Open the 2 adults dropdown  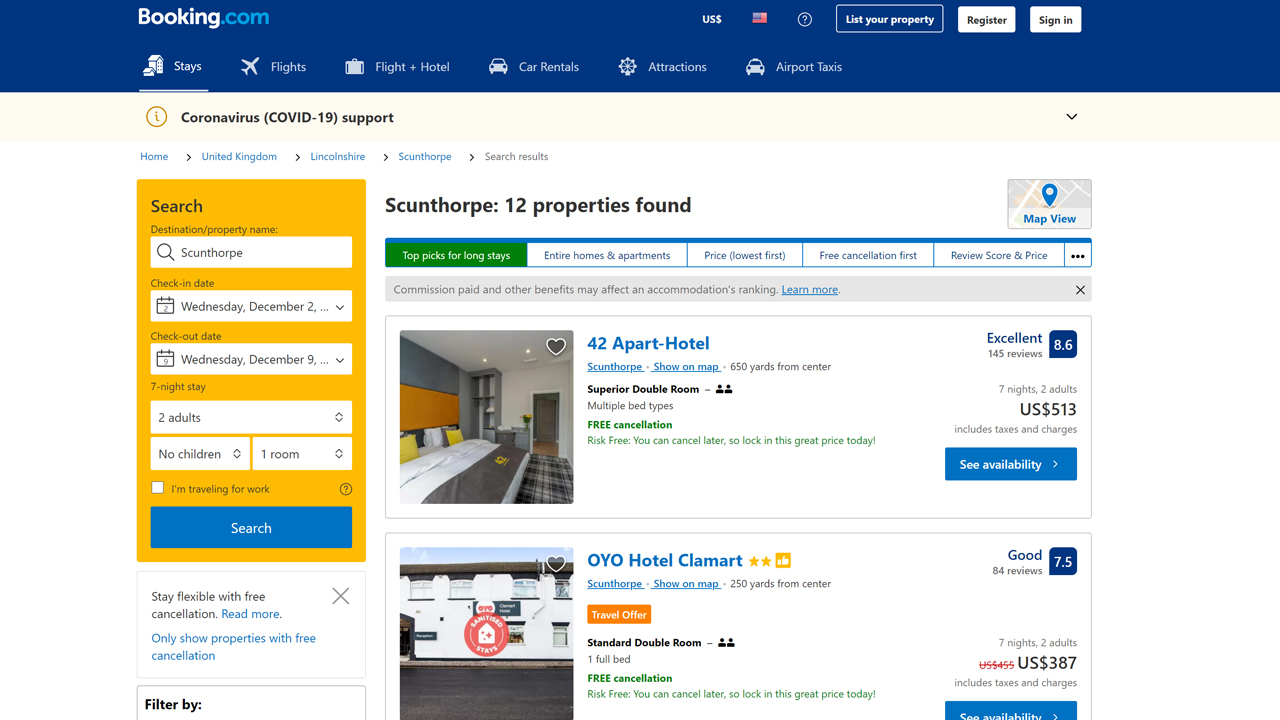[x=251, y=417]
